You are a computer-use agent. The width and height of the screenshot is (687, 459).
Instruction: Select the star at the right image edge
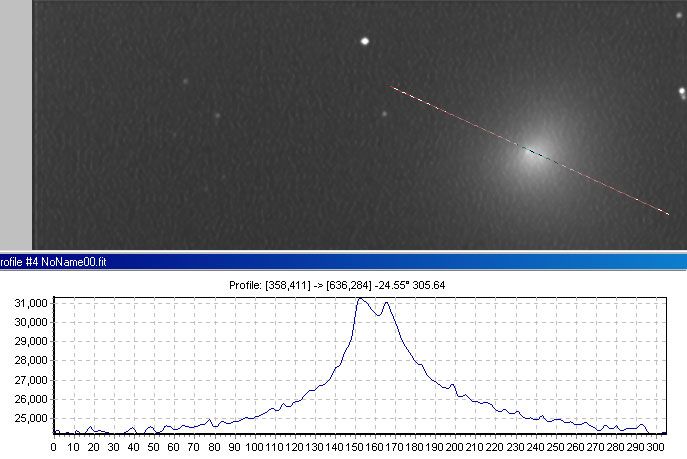tap(682, 92)
